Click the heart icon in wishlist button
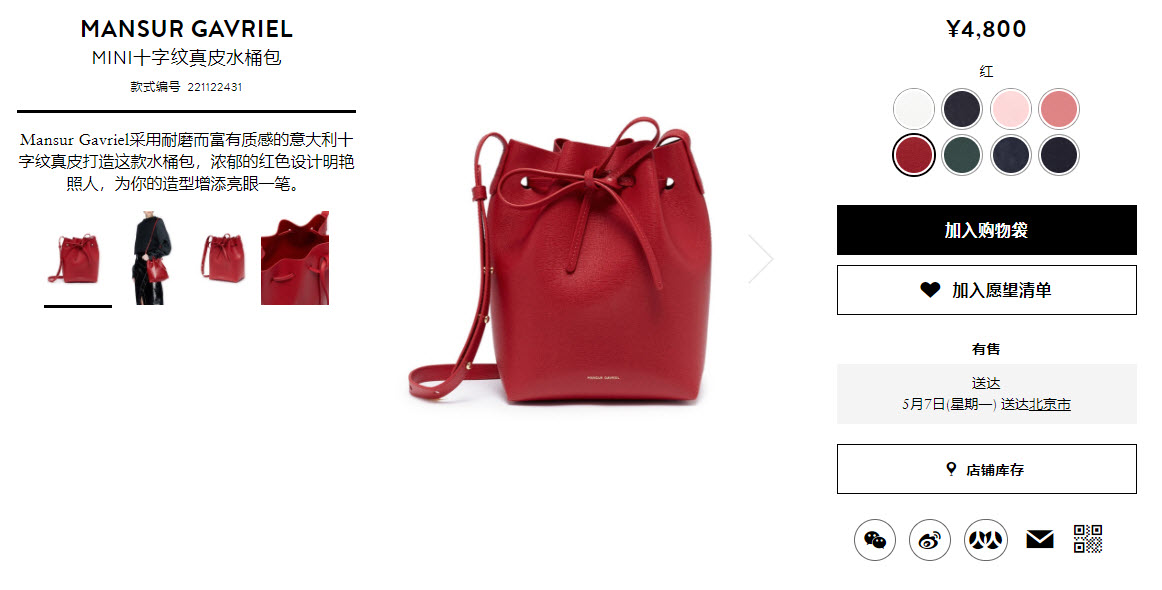This screenshot has width=1162, height=590. (930, 290)
